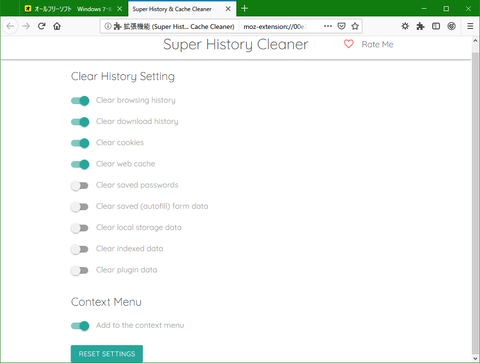Screen dimensions: 480x363
Task: Enable Clear indexed data switch
Action: coord(79,249)
